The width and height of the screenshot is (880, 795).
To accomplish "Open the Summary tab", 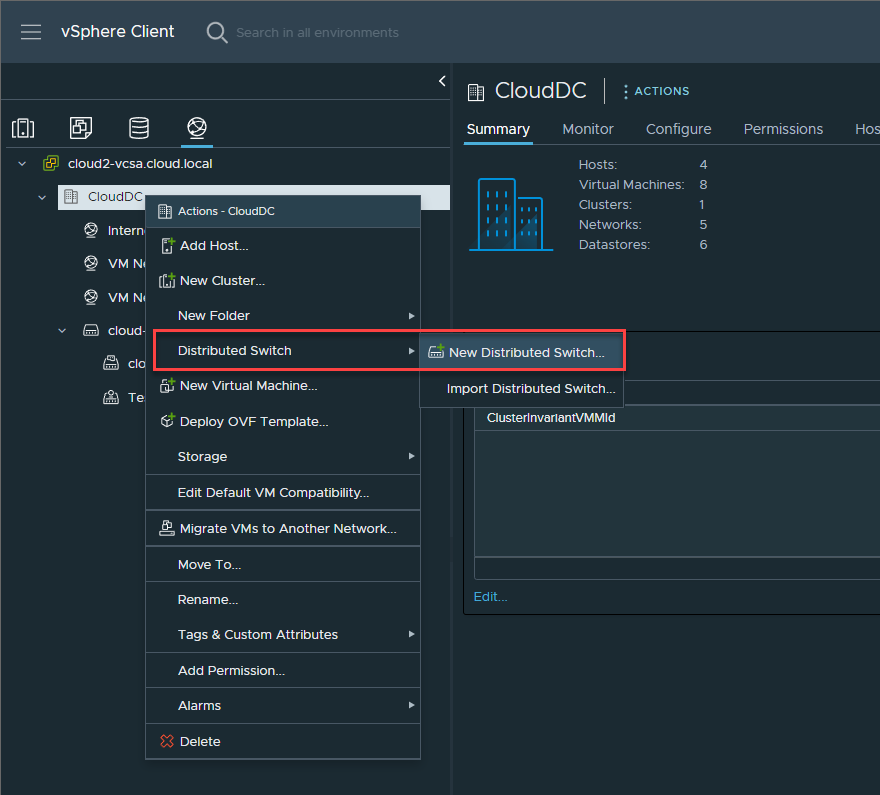I will point(498,129).
